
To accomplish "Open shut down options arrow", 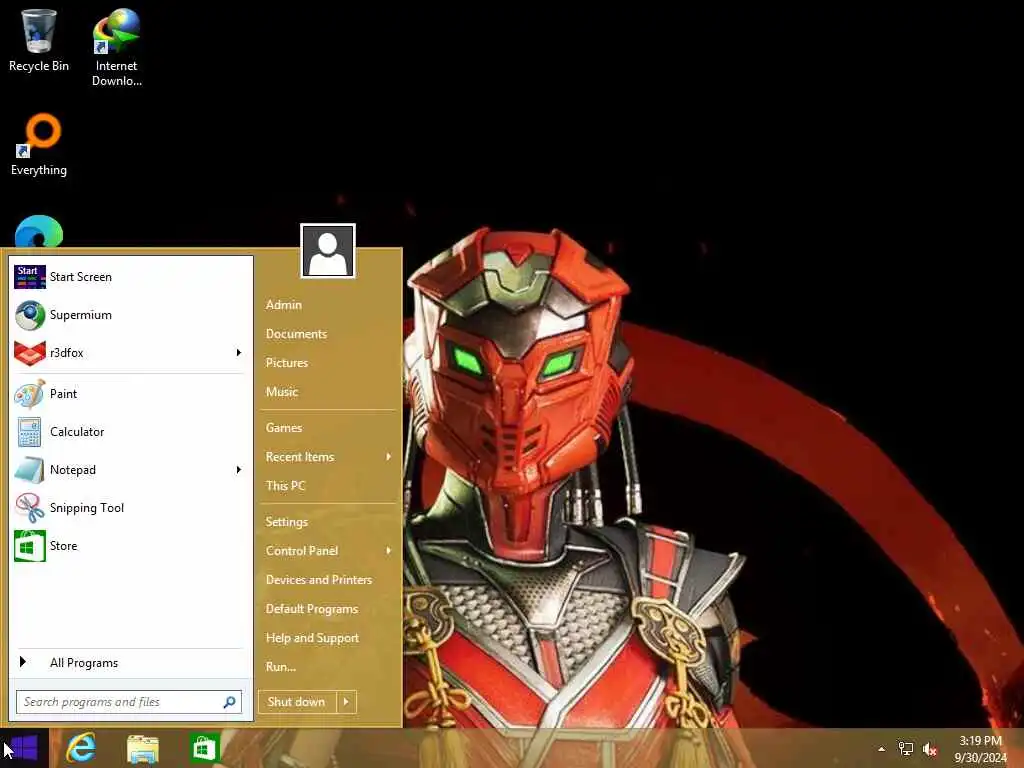I will (x=346, y=702).
